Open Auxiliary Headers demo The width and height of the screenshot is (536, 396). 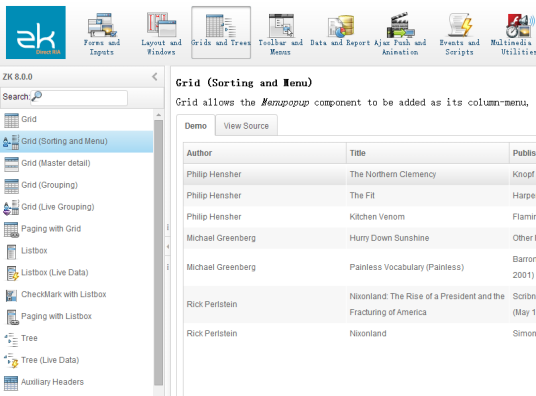tap(77, 382)
